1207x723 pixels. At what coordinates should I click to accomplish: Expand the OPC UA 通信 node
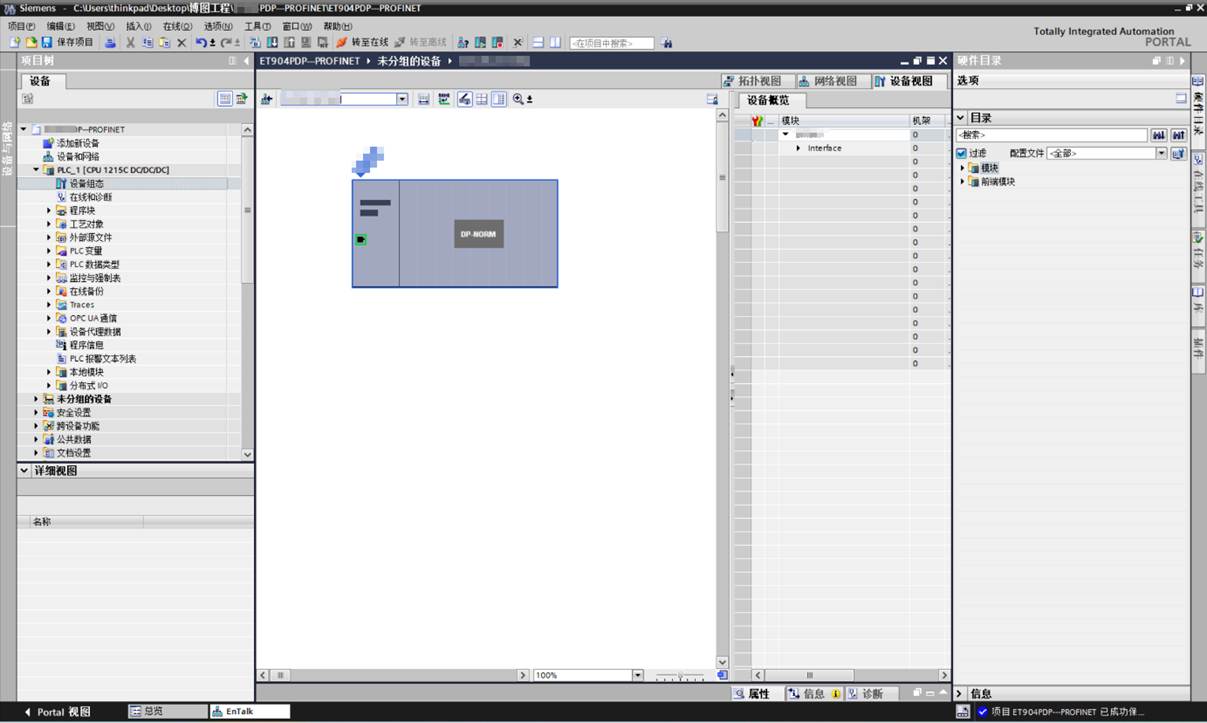click(x=49, y=318)
